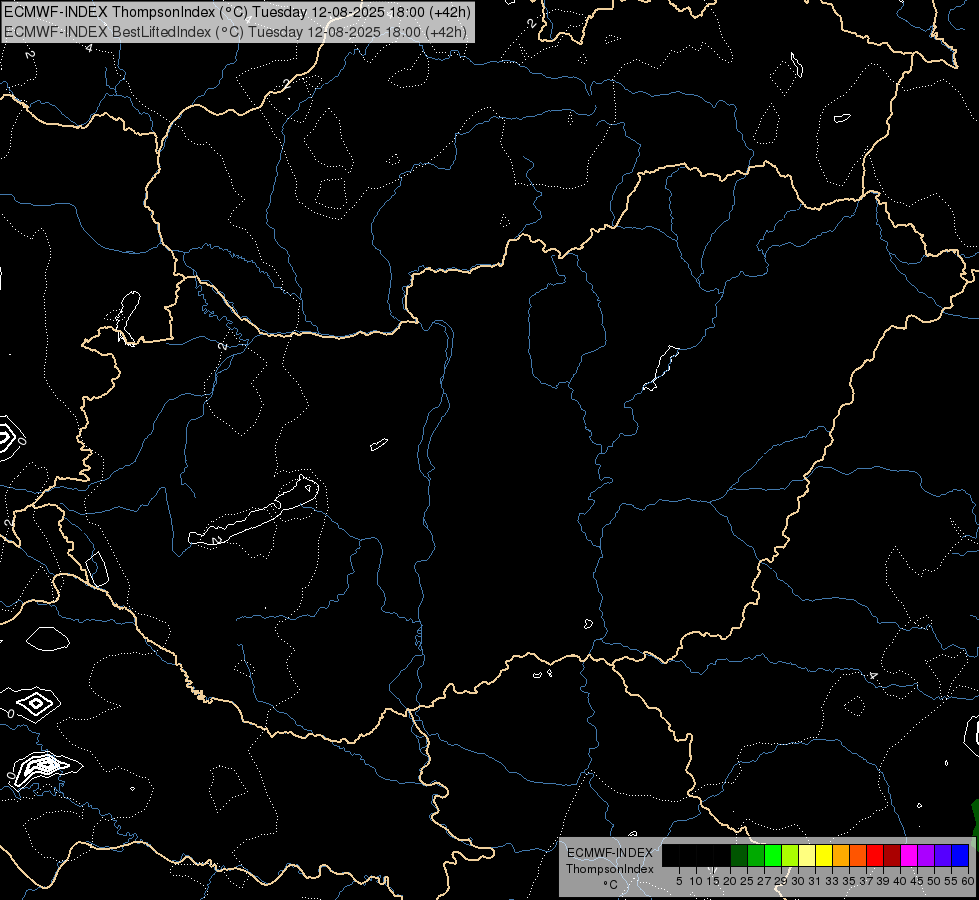Click the purple 45–50 legend swatch
This screenshot has height=900, width=979.
pos(926,856)
